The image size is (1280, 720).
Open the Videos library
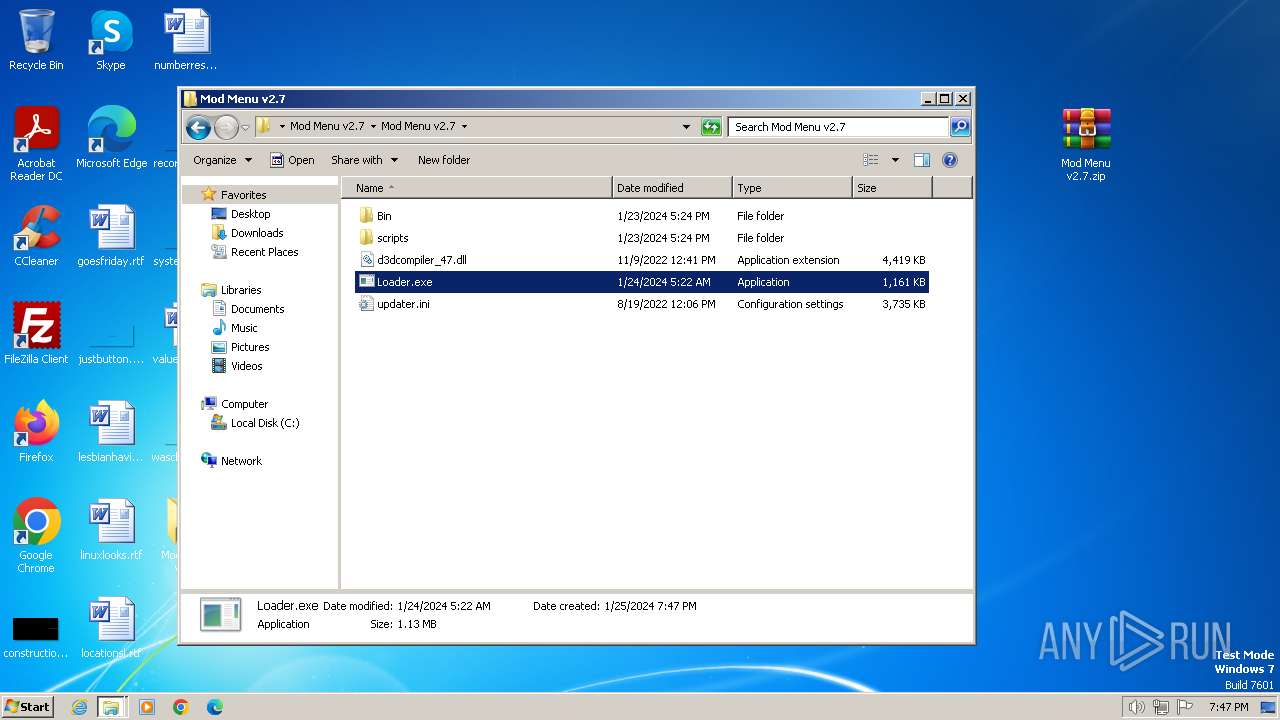[246, 366]
